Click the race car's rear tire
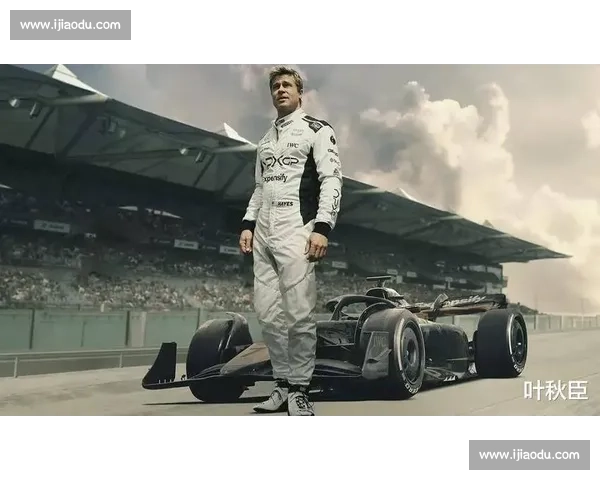 [502, 341]
